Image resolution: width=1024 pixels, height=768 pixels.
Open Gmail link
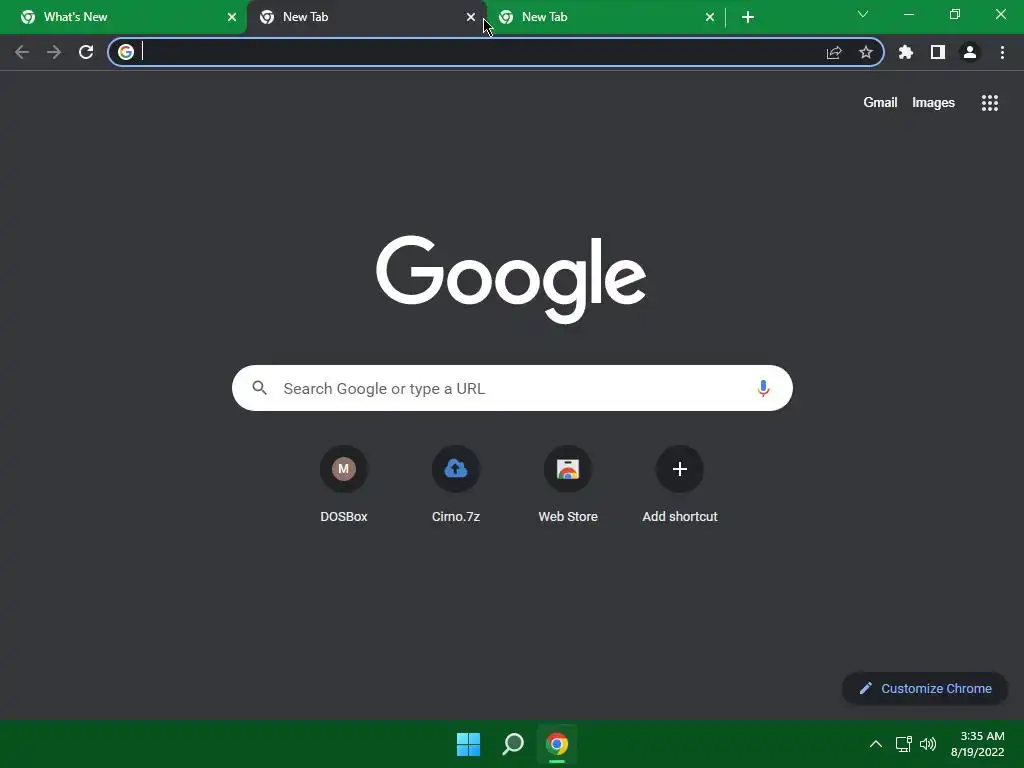[880, 103]
